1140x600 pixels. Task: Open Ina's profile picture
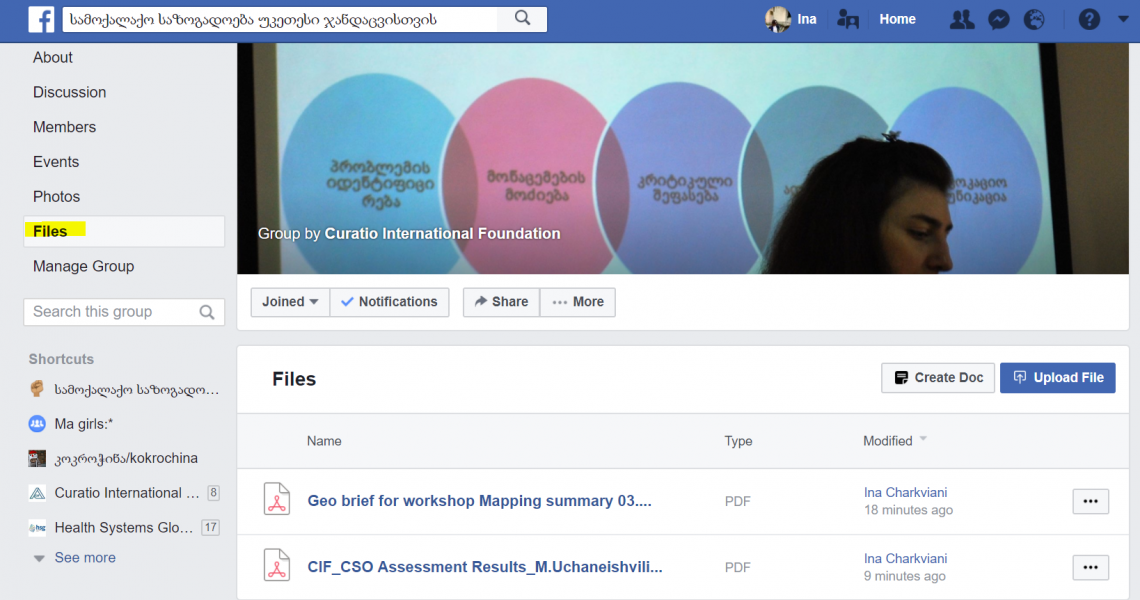tap(778, 20)
